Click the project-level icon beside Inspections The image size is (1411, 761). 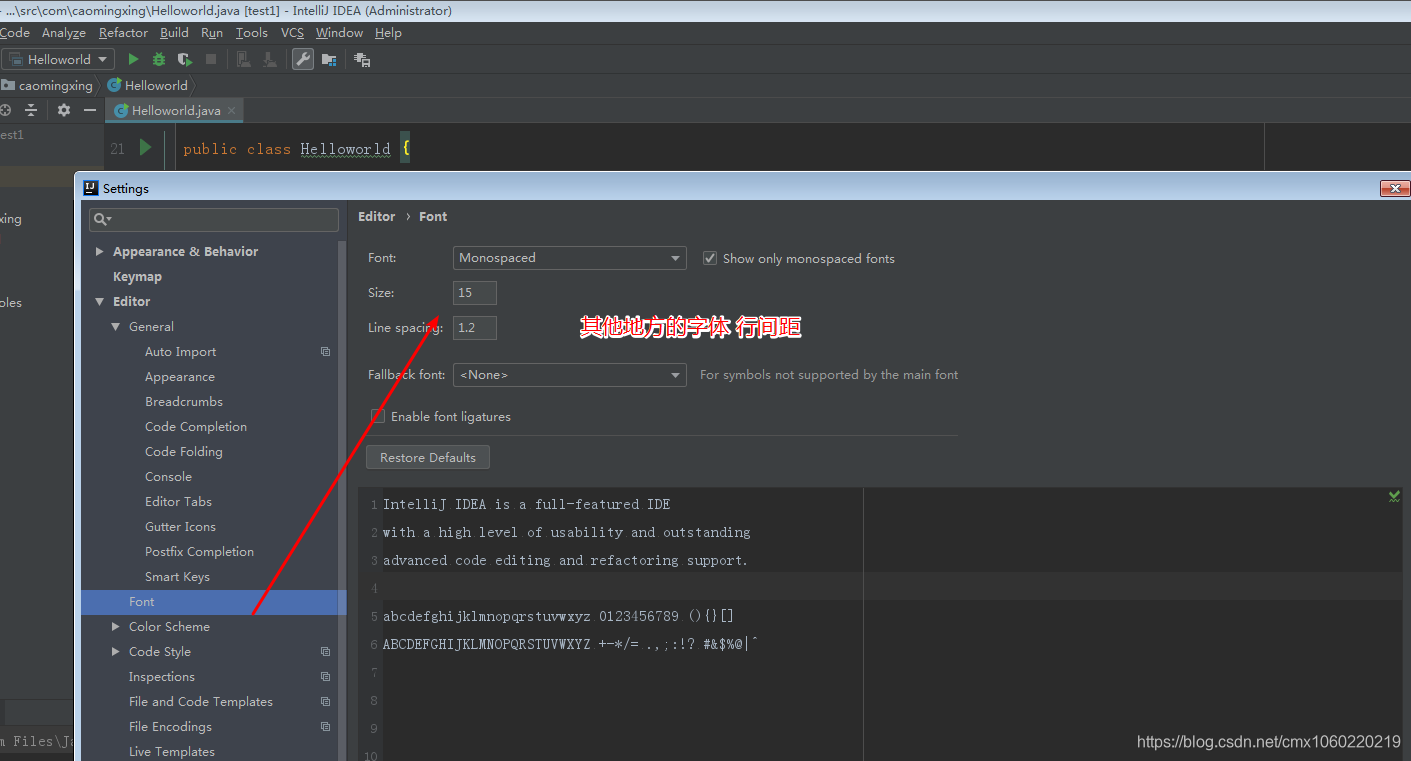325,677
